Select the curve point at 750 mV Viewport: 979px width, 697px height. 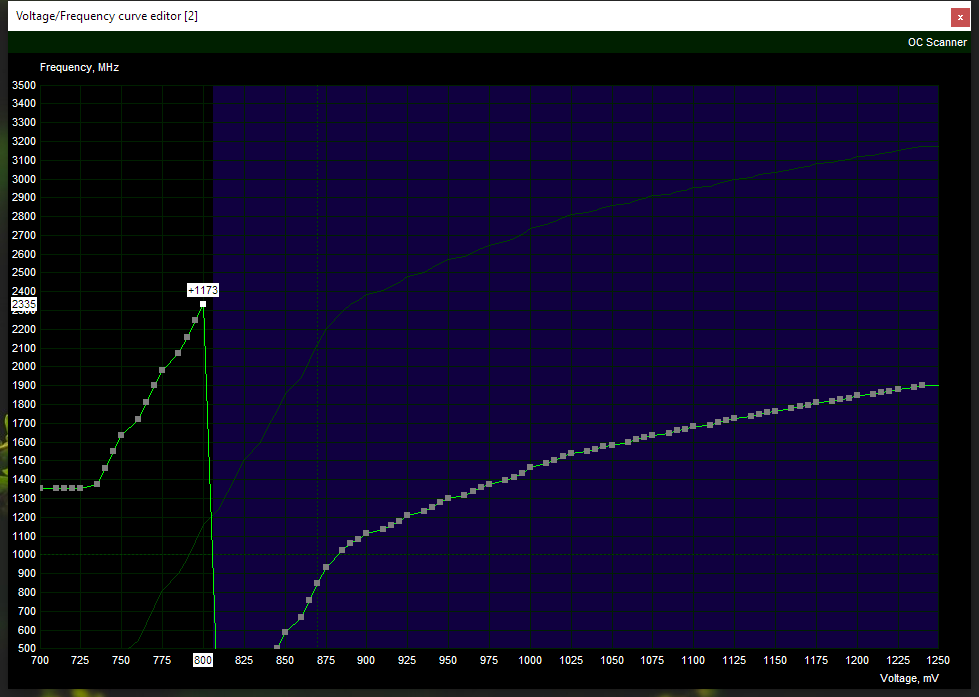click(x=121, y=435)
